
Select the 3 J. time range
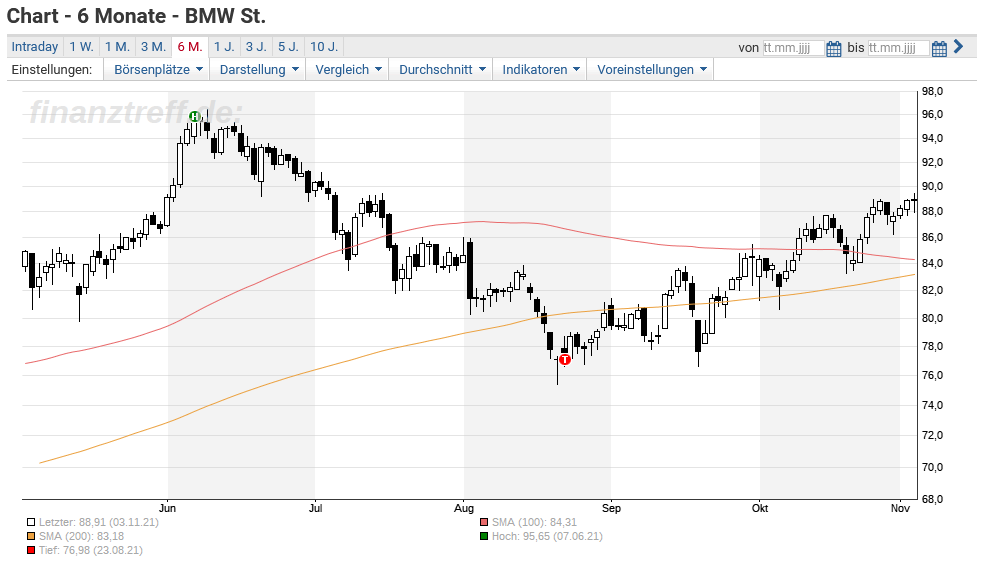click(256, 46)
